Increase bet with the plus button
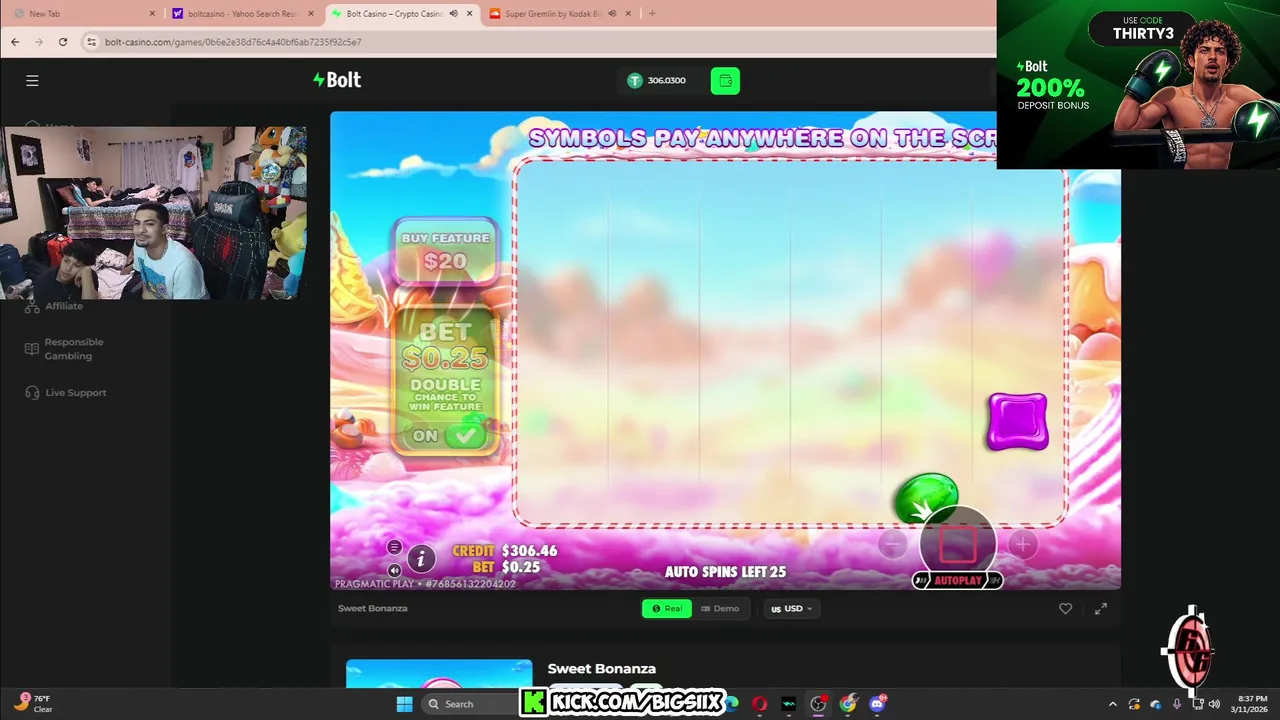Screen dimensions: 1280x720 click(x=1021, y=545)
